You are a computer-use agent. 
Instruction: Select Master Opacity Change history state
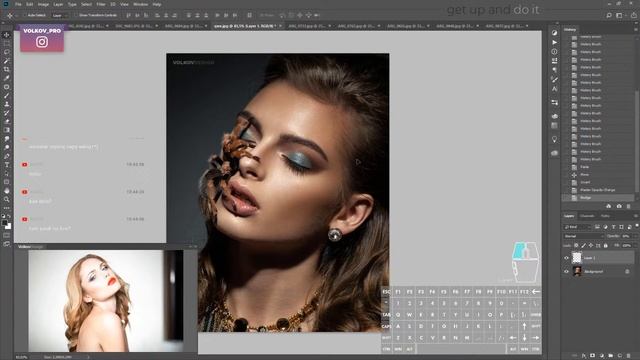pyautogui.click(x=598, y=190)
